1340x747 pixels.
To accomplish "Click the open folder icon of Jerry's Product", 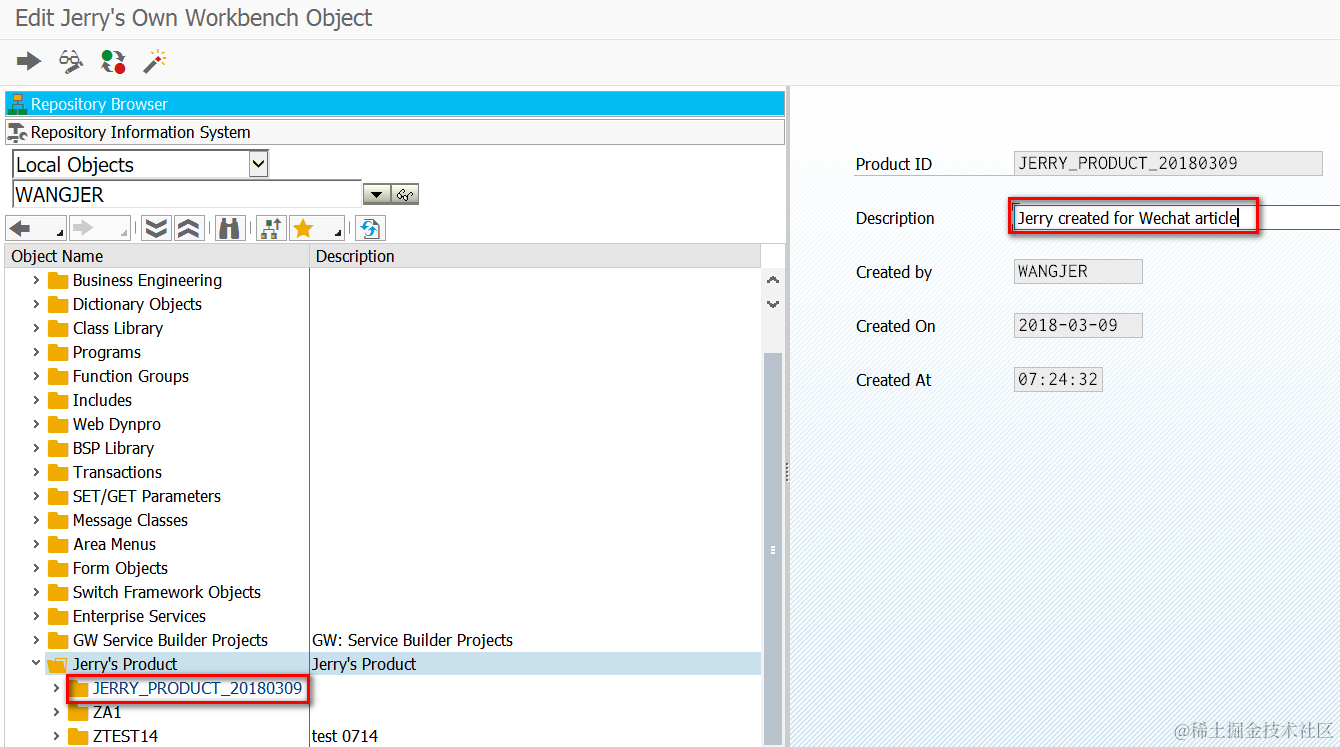I will click(58, 664).
